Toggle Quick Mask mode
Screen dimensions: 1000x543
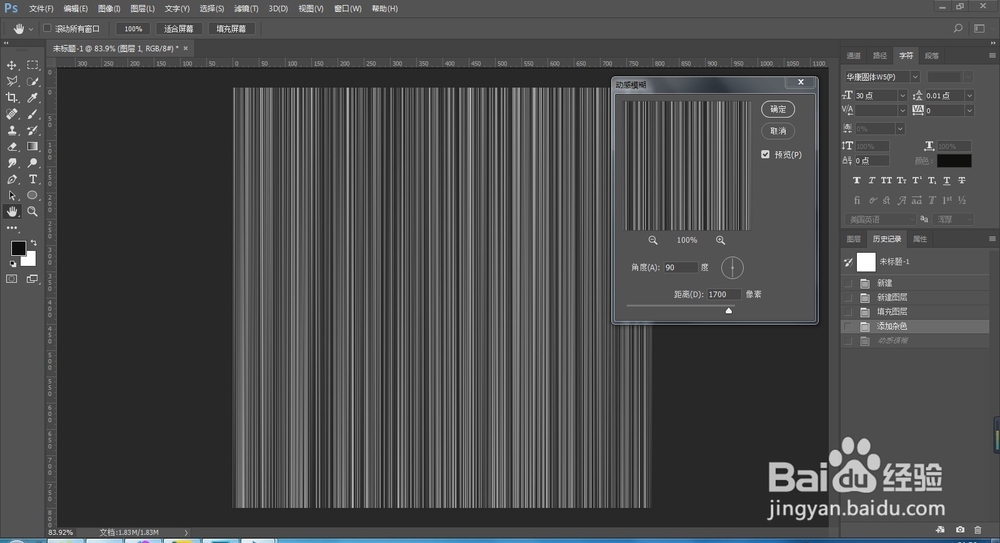tap(11, 279)
